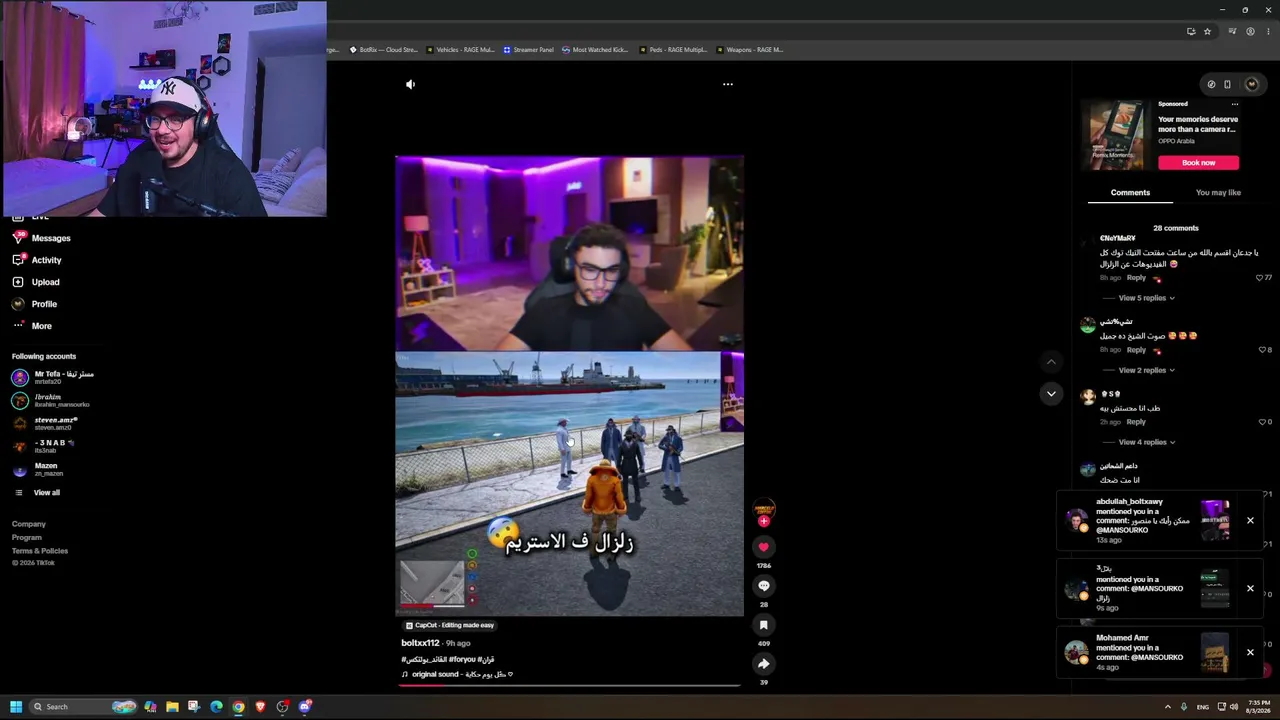The width and height of the screenshot is (1280, 720).
Task: Like the video with the heart icon
Action: coord(764,547)
